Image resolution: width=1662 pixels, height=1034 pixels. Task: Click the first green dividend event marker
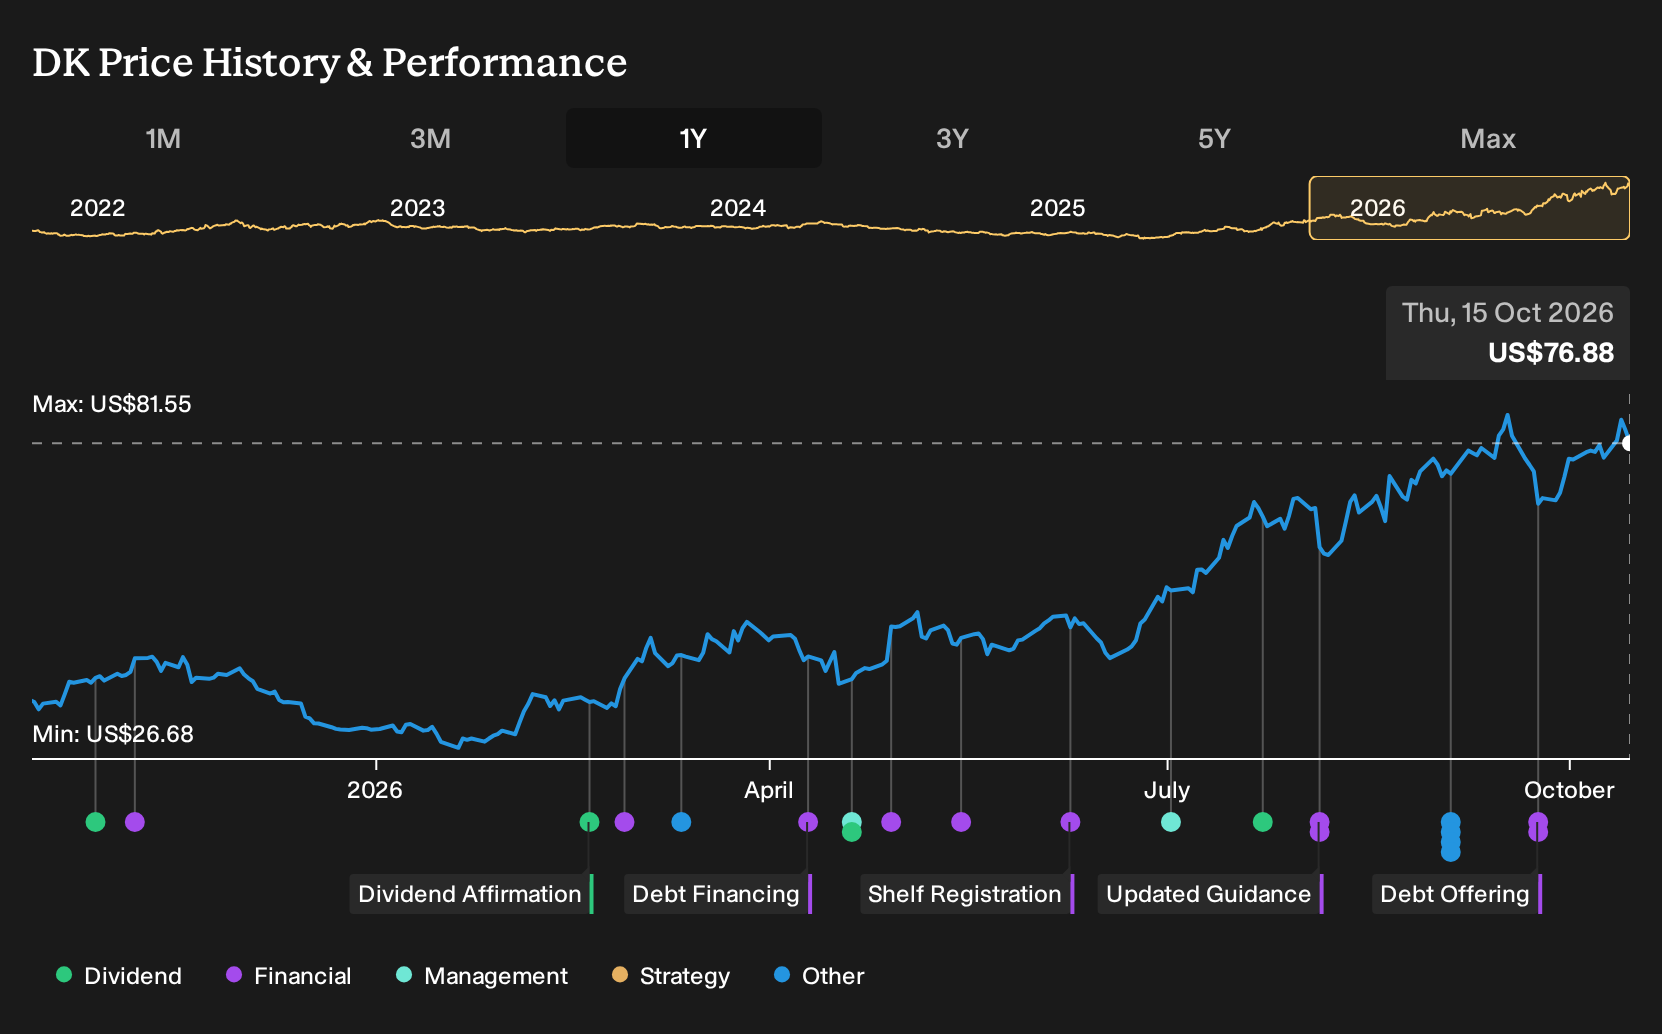click(95, 822)
